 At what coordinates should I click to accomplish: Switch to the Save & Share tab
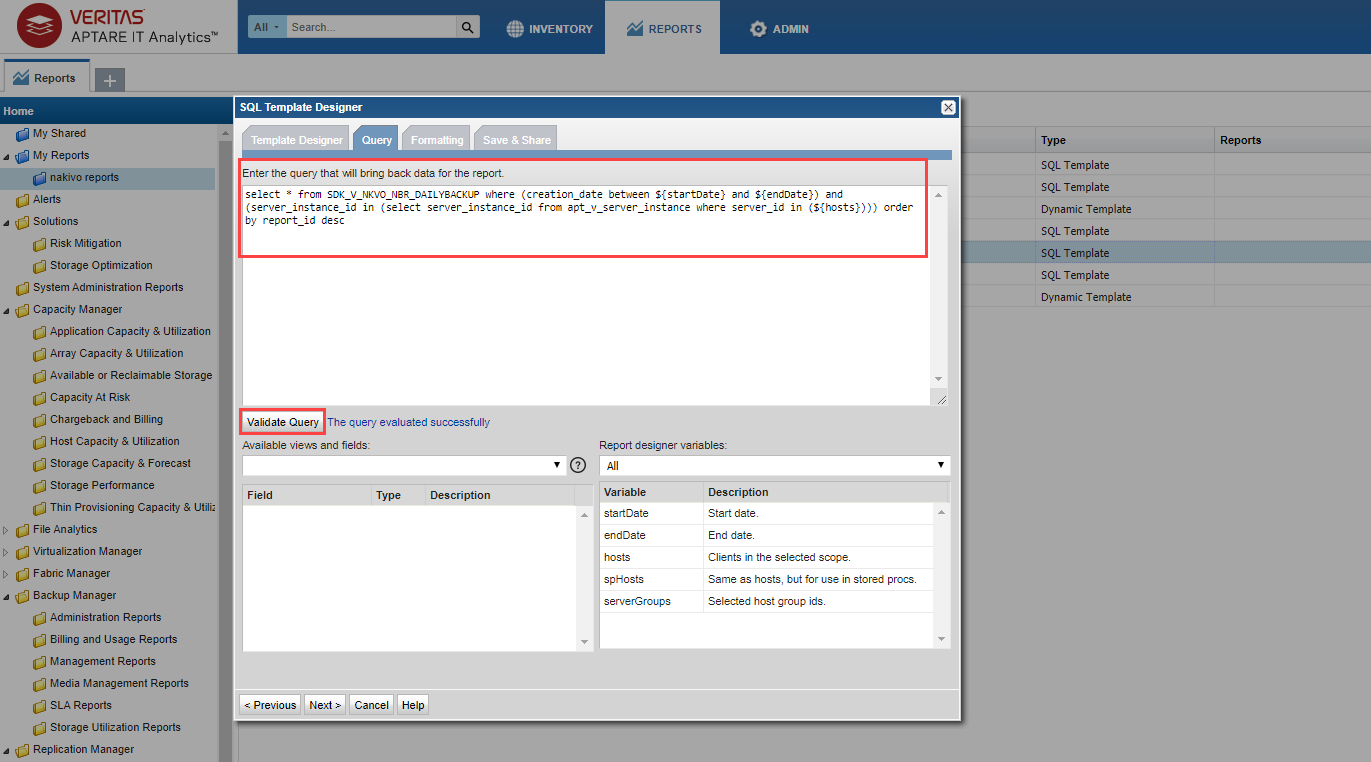pos(516,140)
